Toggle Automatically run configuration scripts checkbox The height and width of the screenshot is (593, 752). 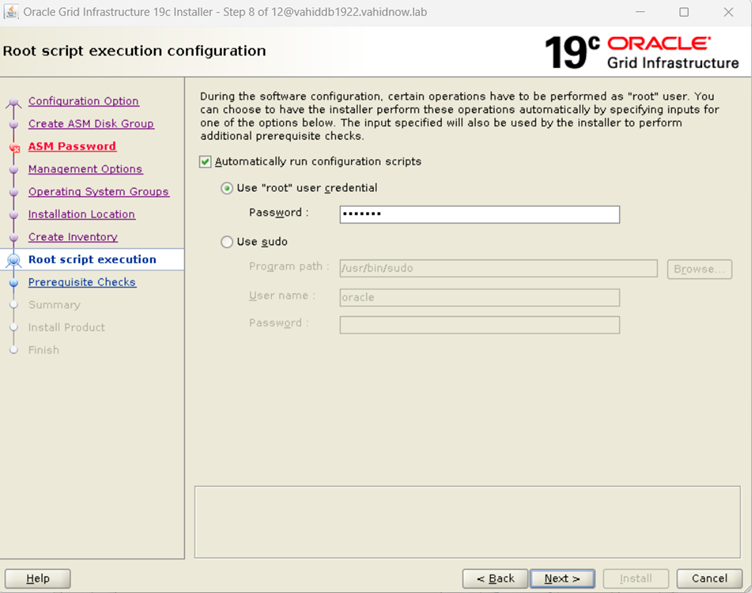[206, 162]
